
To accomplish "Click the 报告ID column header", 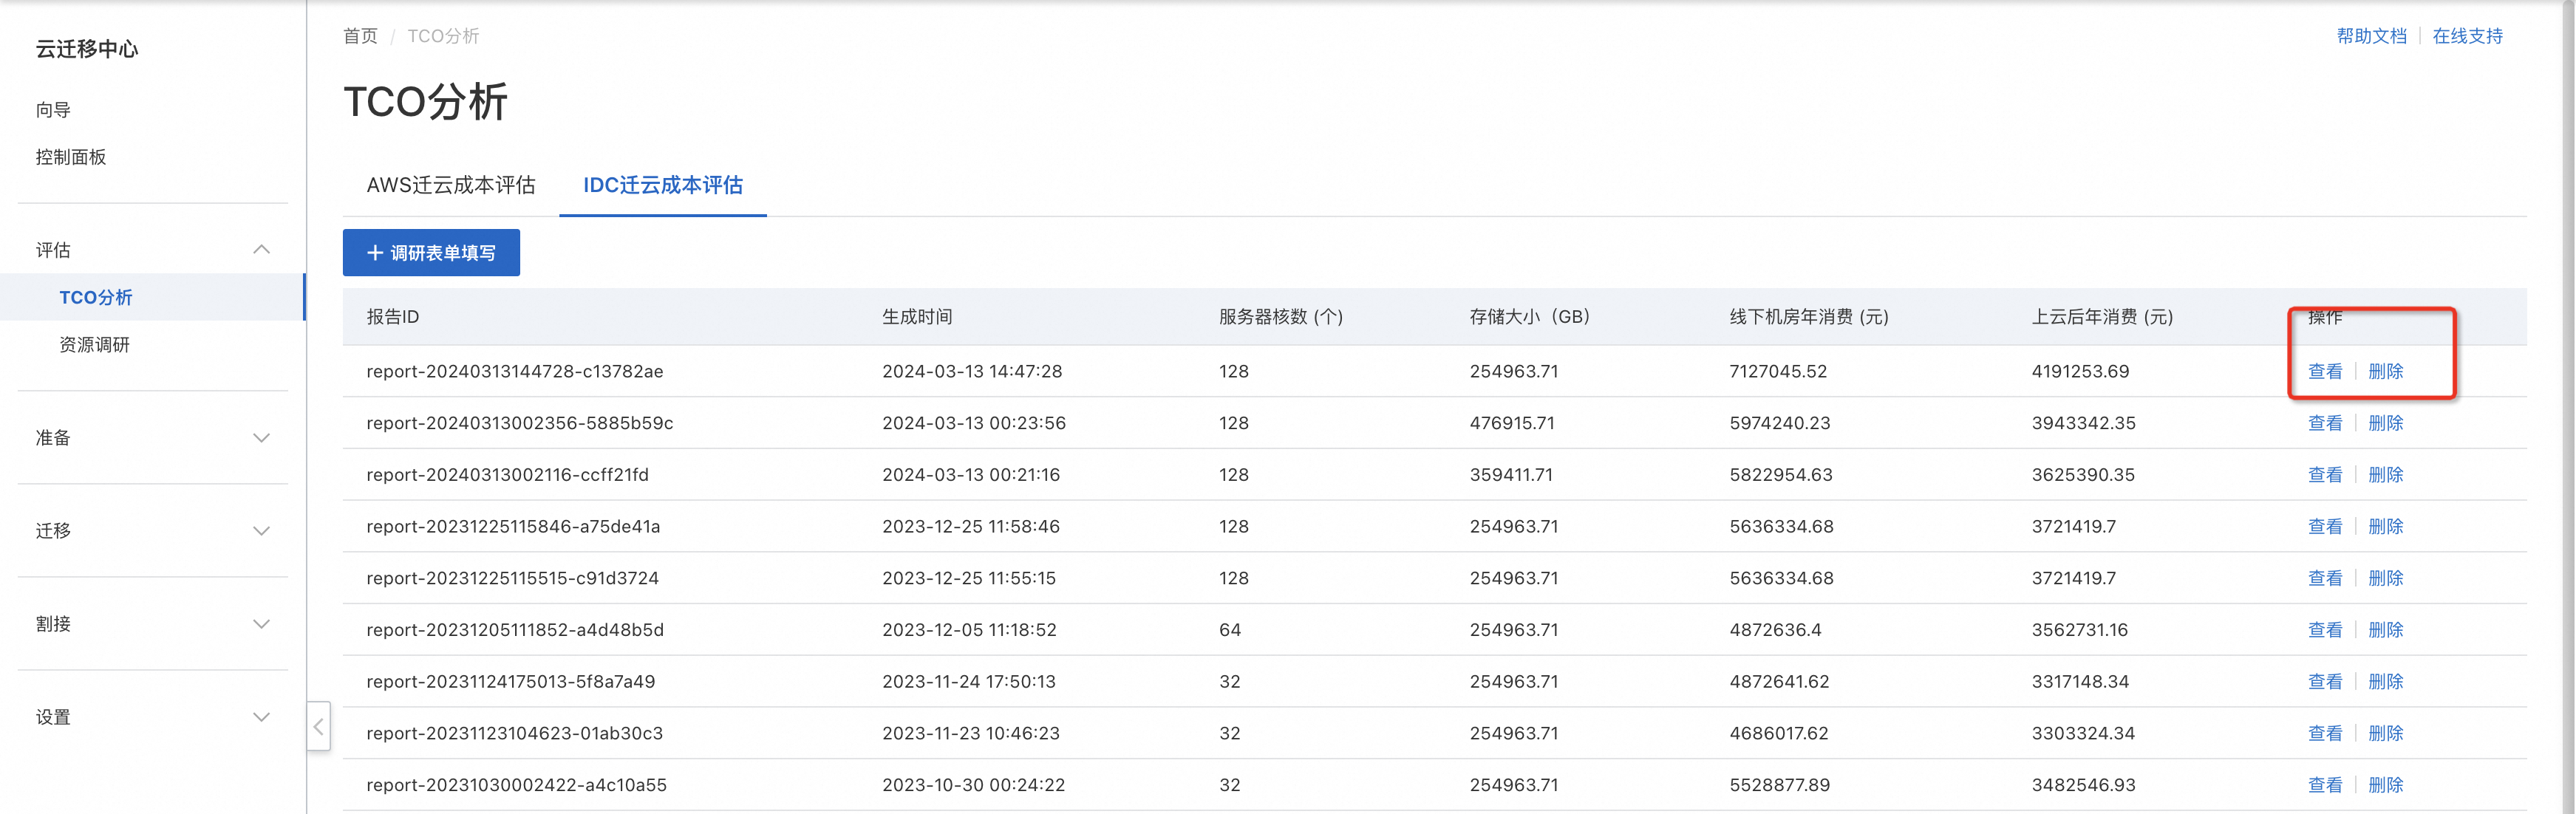I will point(393,317).
